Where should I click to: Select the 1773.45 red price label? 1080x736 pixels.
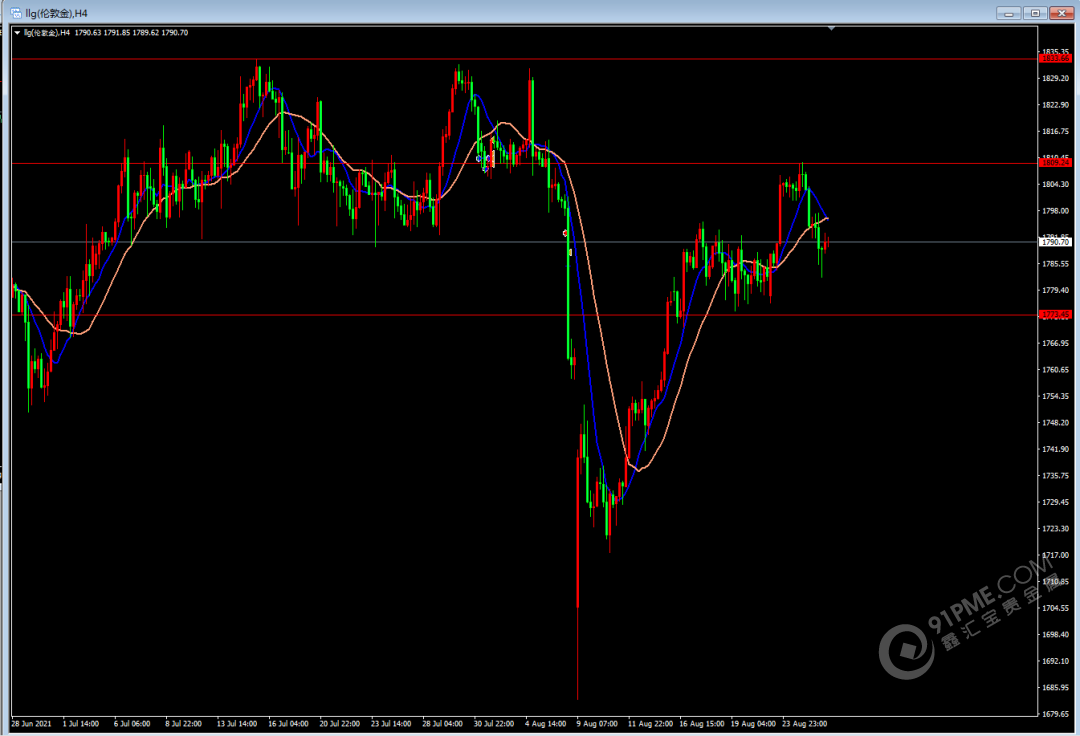tap(1055, 315)
